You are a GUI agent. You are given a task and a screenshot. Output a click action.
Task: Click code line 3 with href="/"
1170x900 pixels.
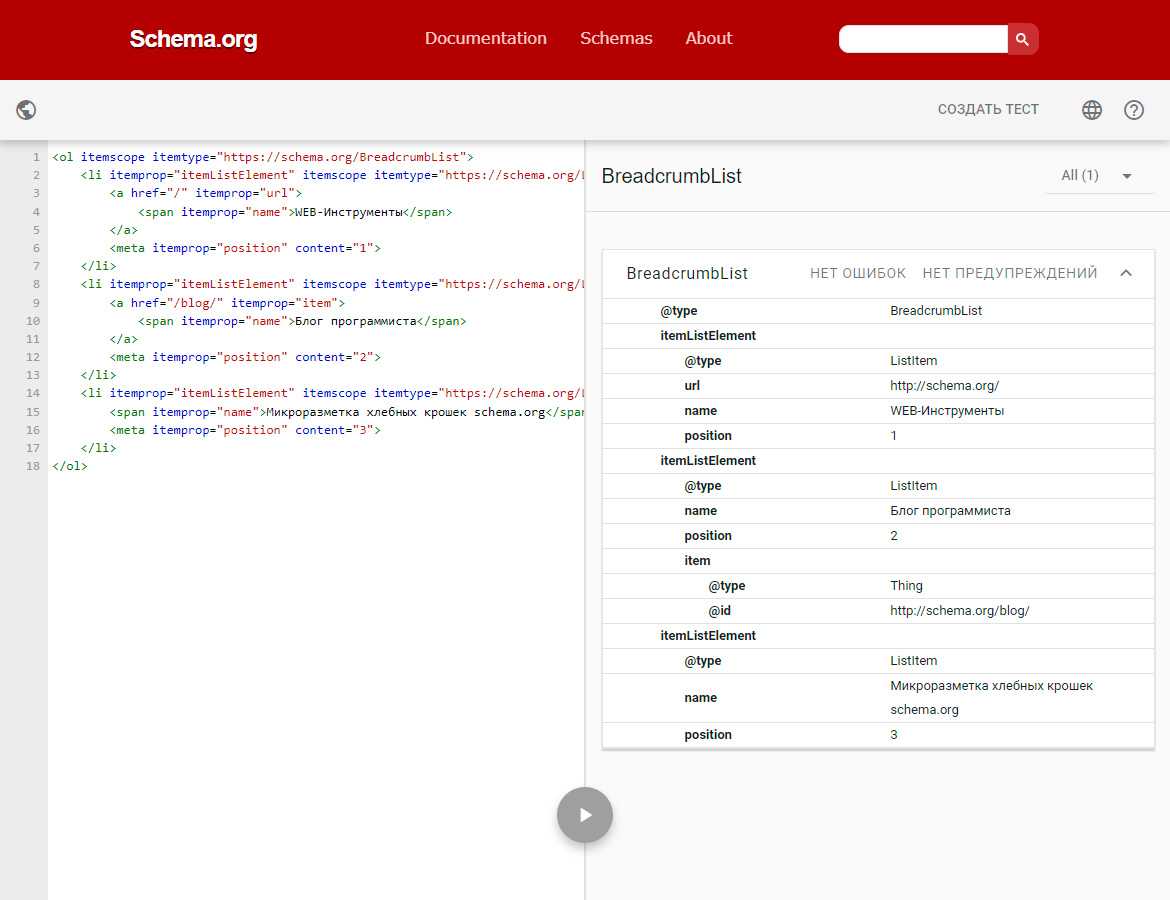coord(205,193)
